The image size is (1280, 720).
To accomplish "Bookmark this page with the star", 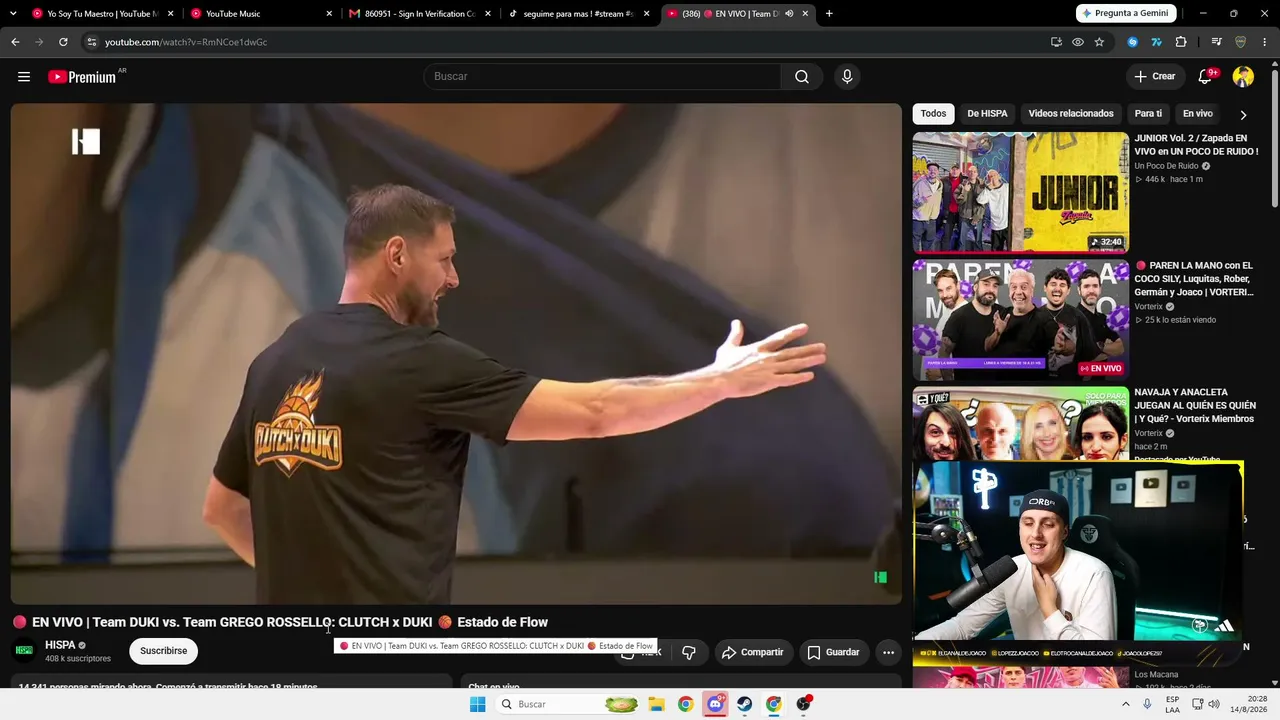I will (x=1099, y=42).
